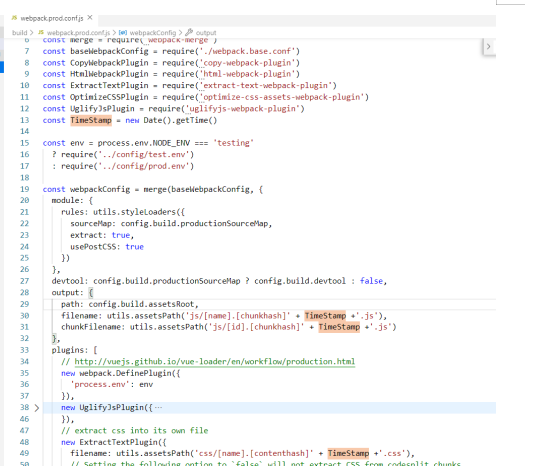Click path: config.build.assetsRoot on line 29
This screenshot has height=476, width=557.
point(129,304)
